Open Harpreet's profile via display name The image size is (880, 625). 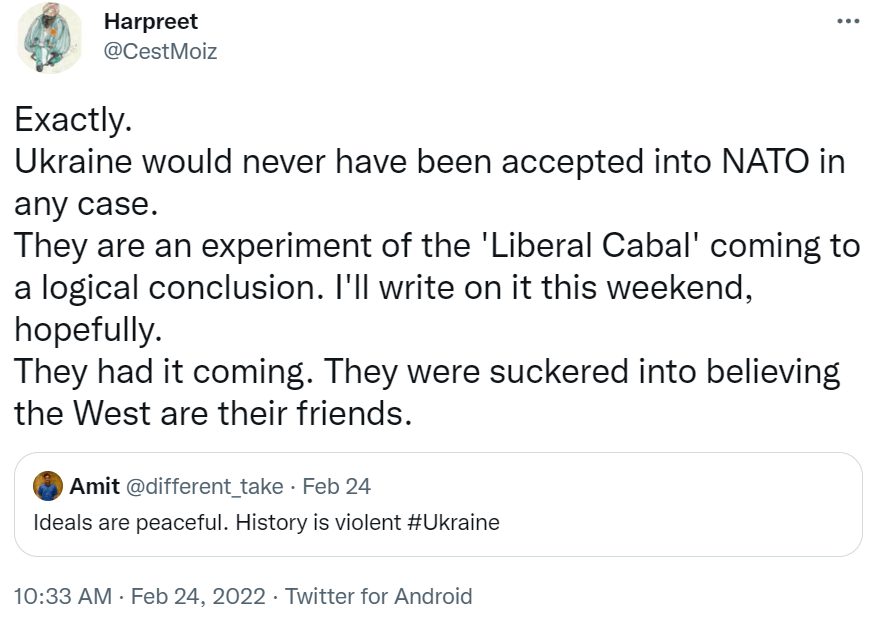150,22
